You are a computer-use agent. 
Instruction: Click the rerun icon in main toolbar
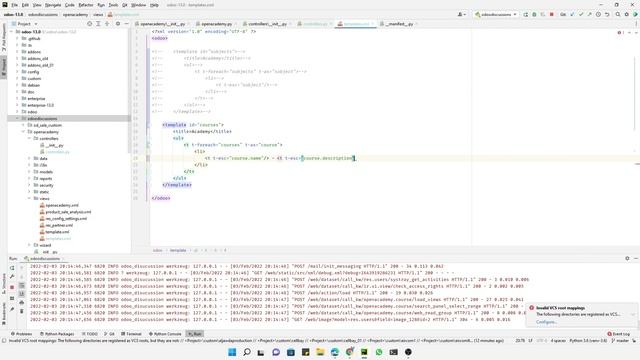point(526,14)
